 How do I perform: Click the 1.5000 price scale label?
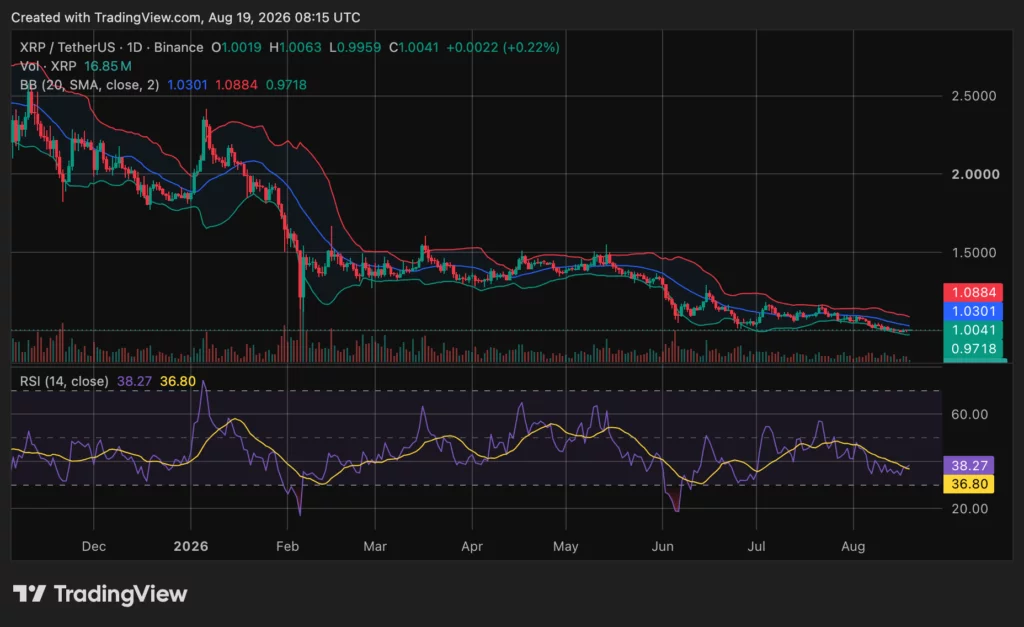click(x=974, y=253)
